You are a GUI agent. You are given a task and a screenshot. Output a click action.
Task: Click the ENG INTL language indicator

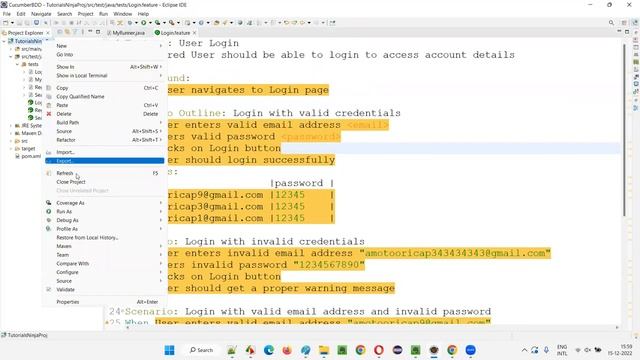562,350
